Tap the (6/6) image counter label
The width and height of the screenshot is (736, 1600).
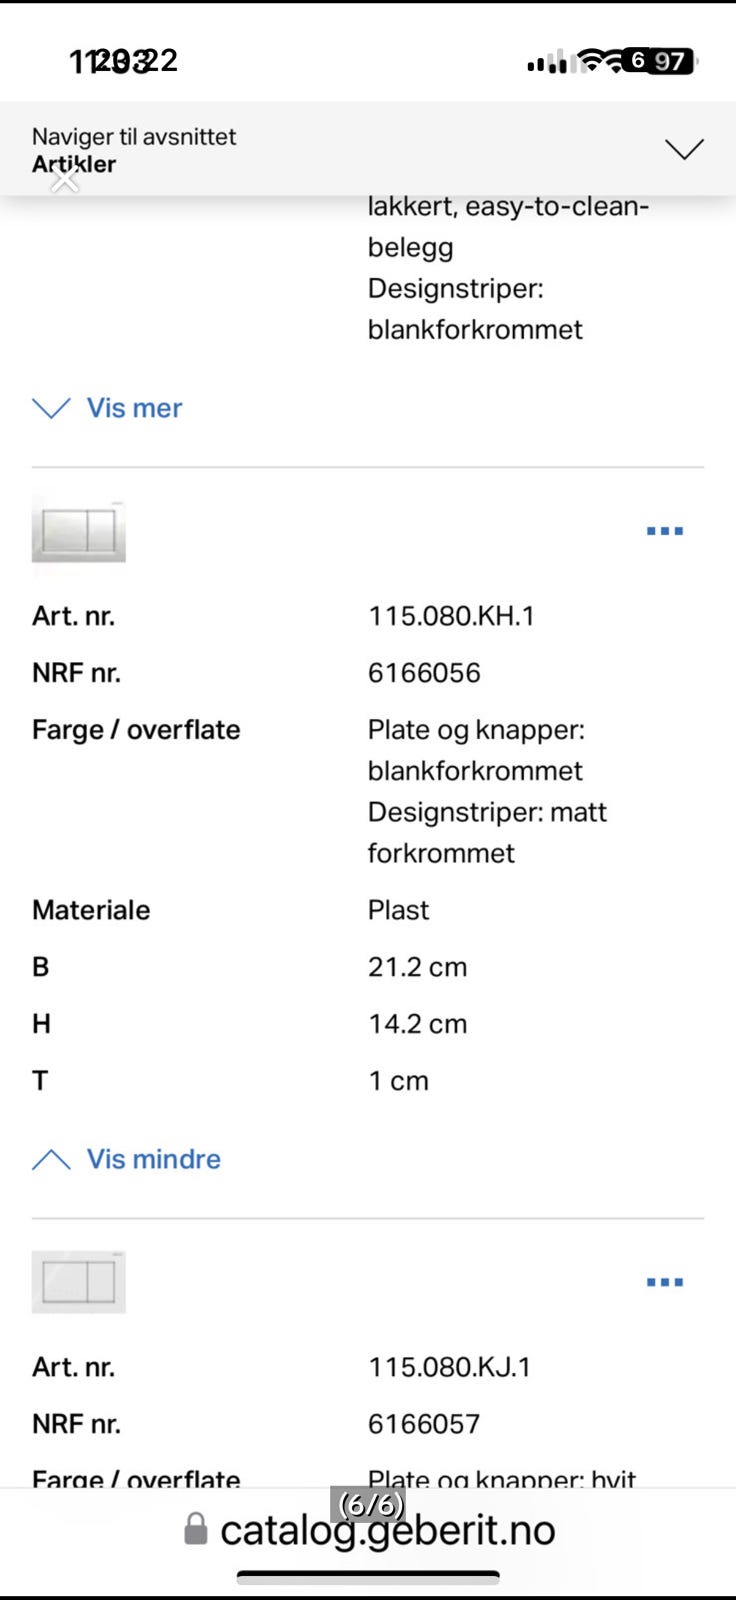point(372,1504)
